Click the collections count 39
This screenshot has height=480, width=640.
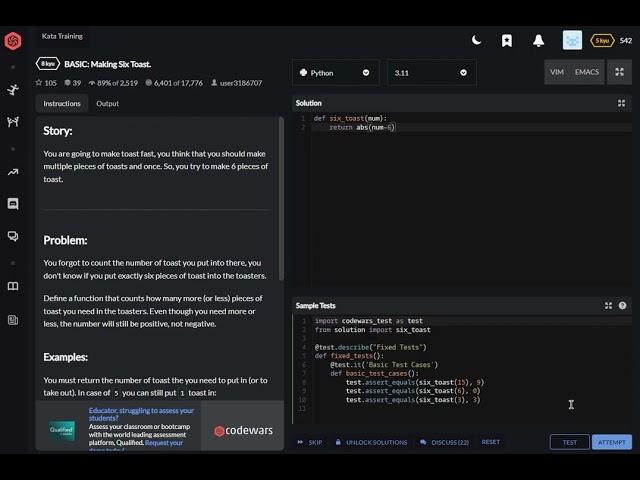73,83
